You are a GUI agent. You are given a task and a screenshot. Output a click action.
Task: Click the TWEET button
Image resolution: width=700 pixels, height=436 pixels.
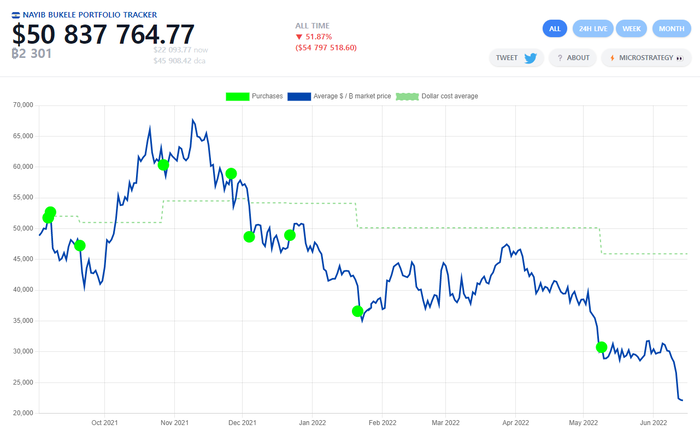point(516,58)
